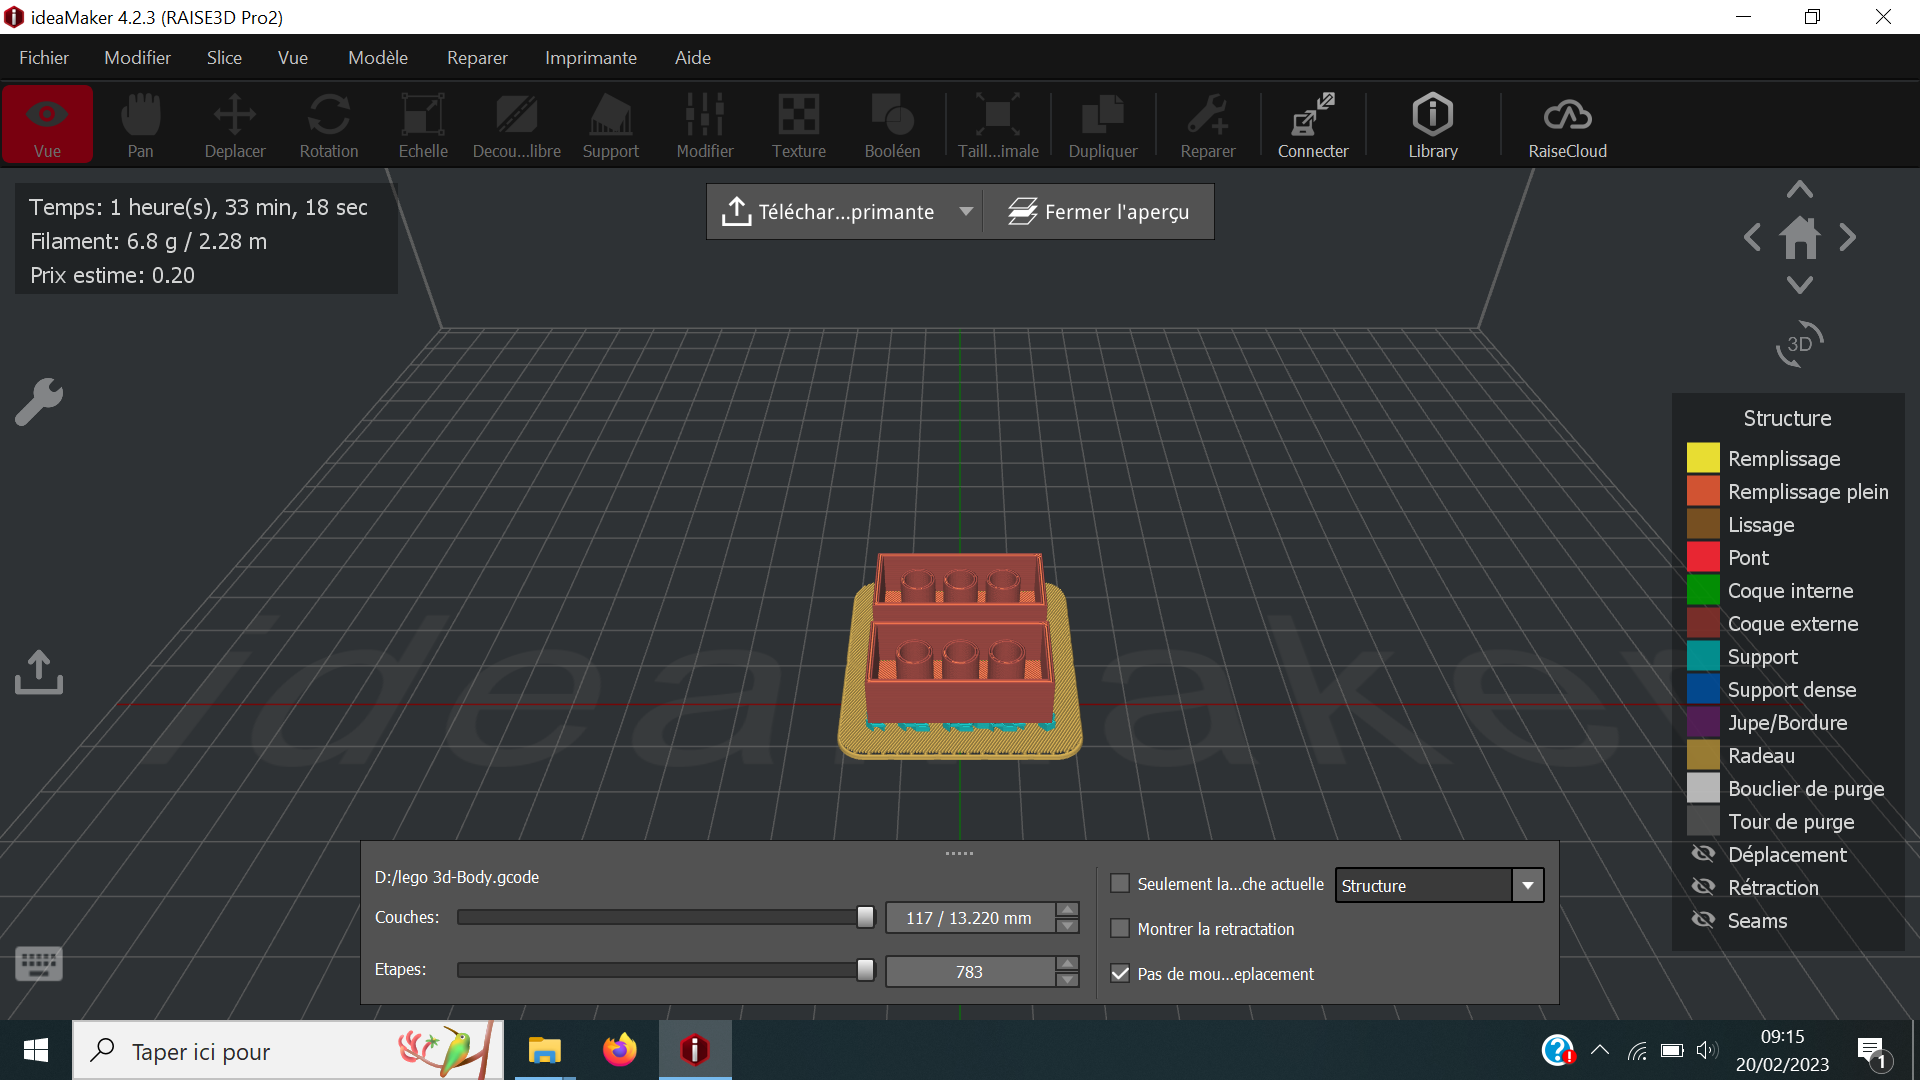The height and width of the screenshot is (1080, 1920).
Task: Select the Echelle scale tool
Action: click(423, 125)
